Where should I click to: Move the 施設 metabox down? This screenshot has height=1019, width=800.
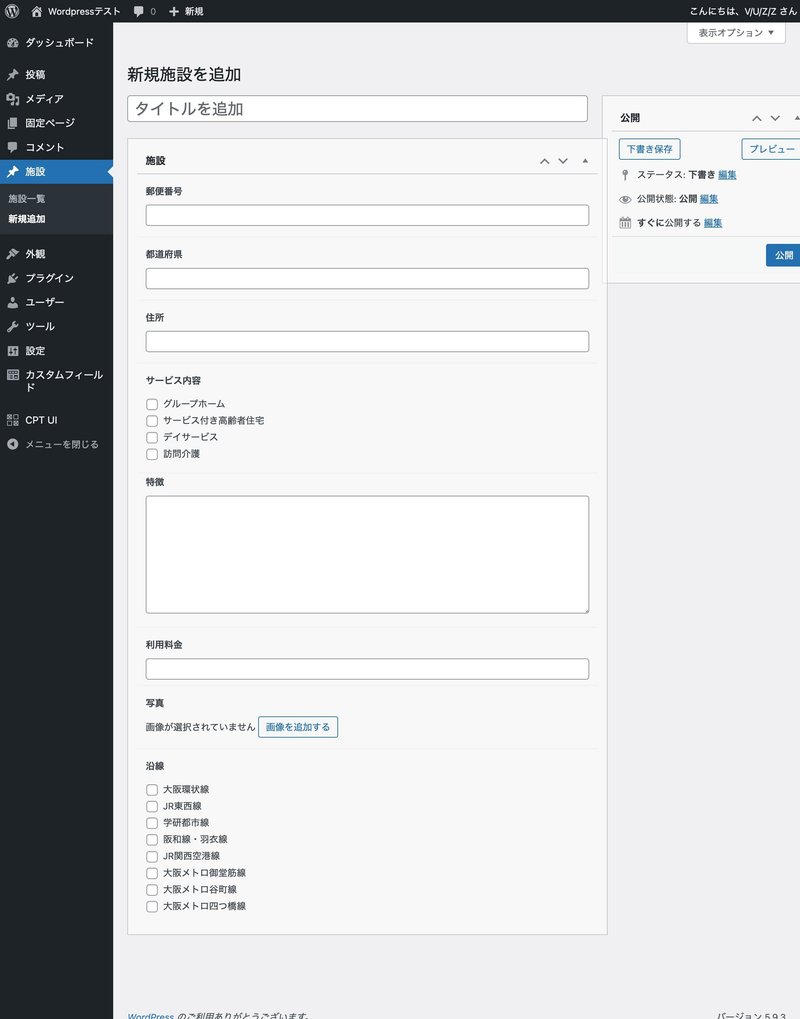click(563, 161)
